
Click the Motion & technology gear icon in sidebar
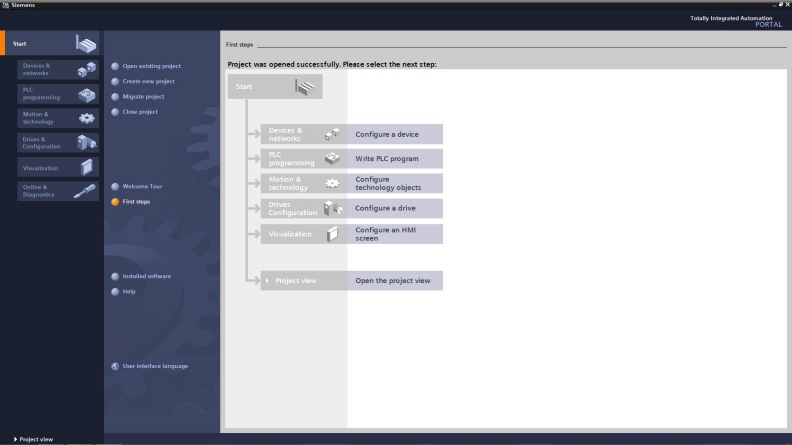(x=87, y=118)
